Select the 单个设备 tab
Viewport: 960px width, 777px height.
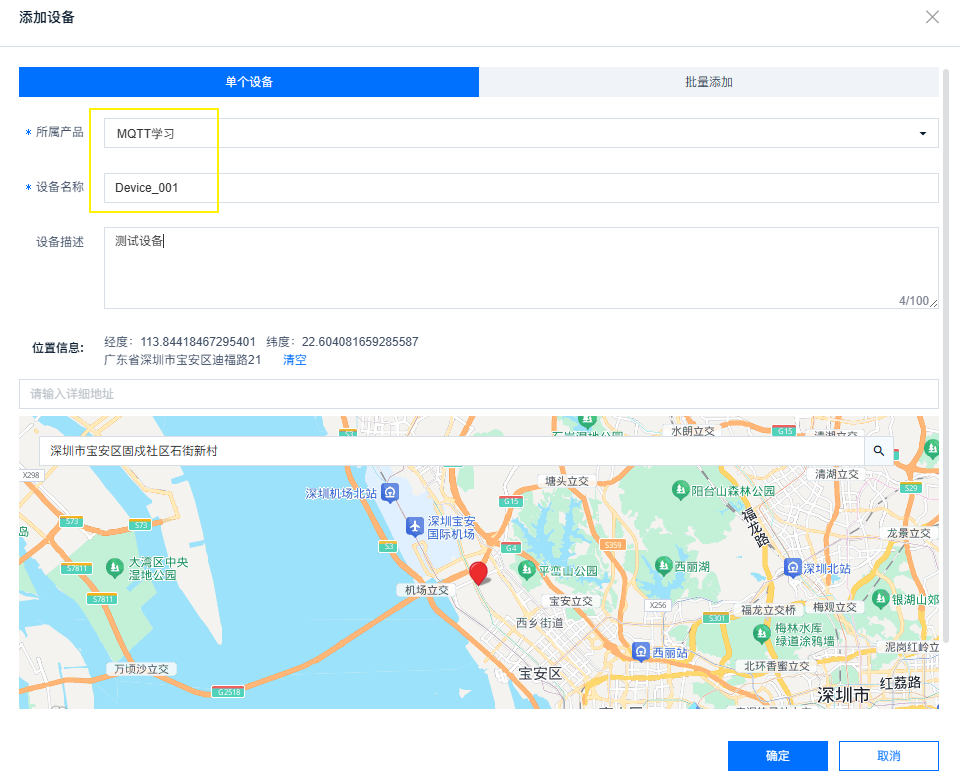249,82
